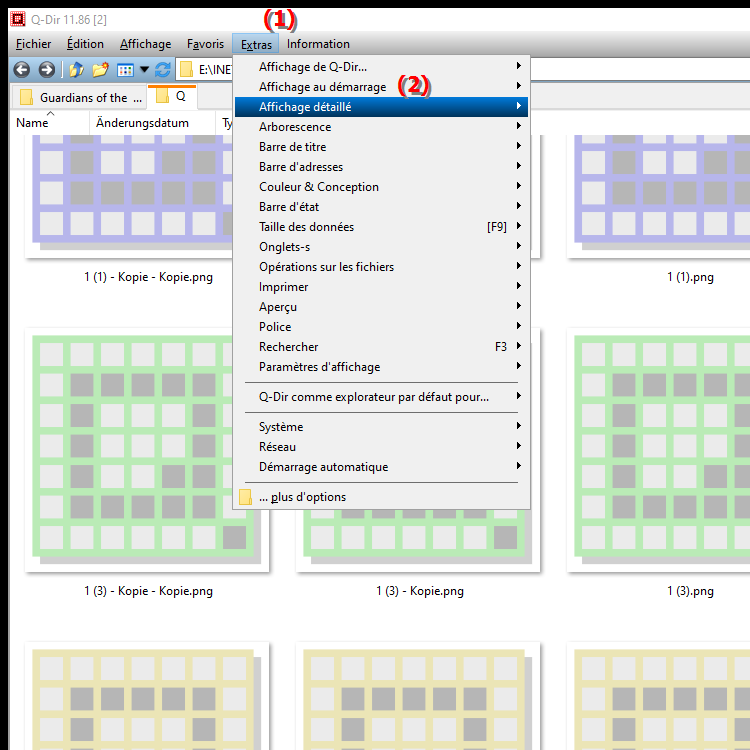Screen dimensions: 750x750
Task: Open Affichage détaillé submenu
Action: (381, 107)
